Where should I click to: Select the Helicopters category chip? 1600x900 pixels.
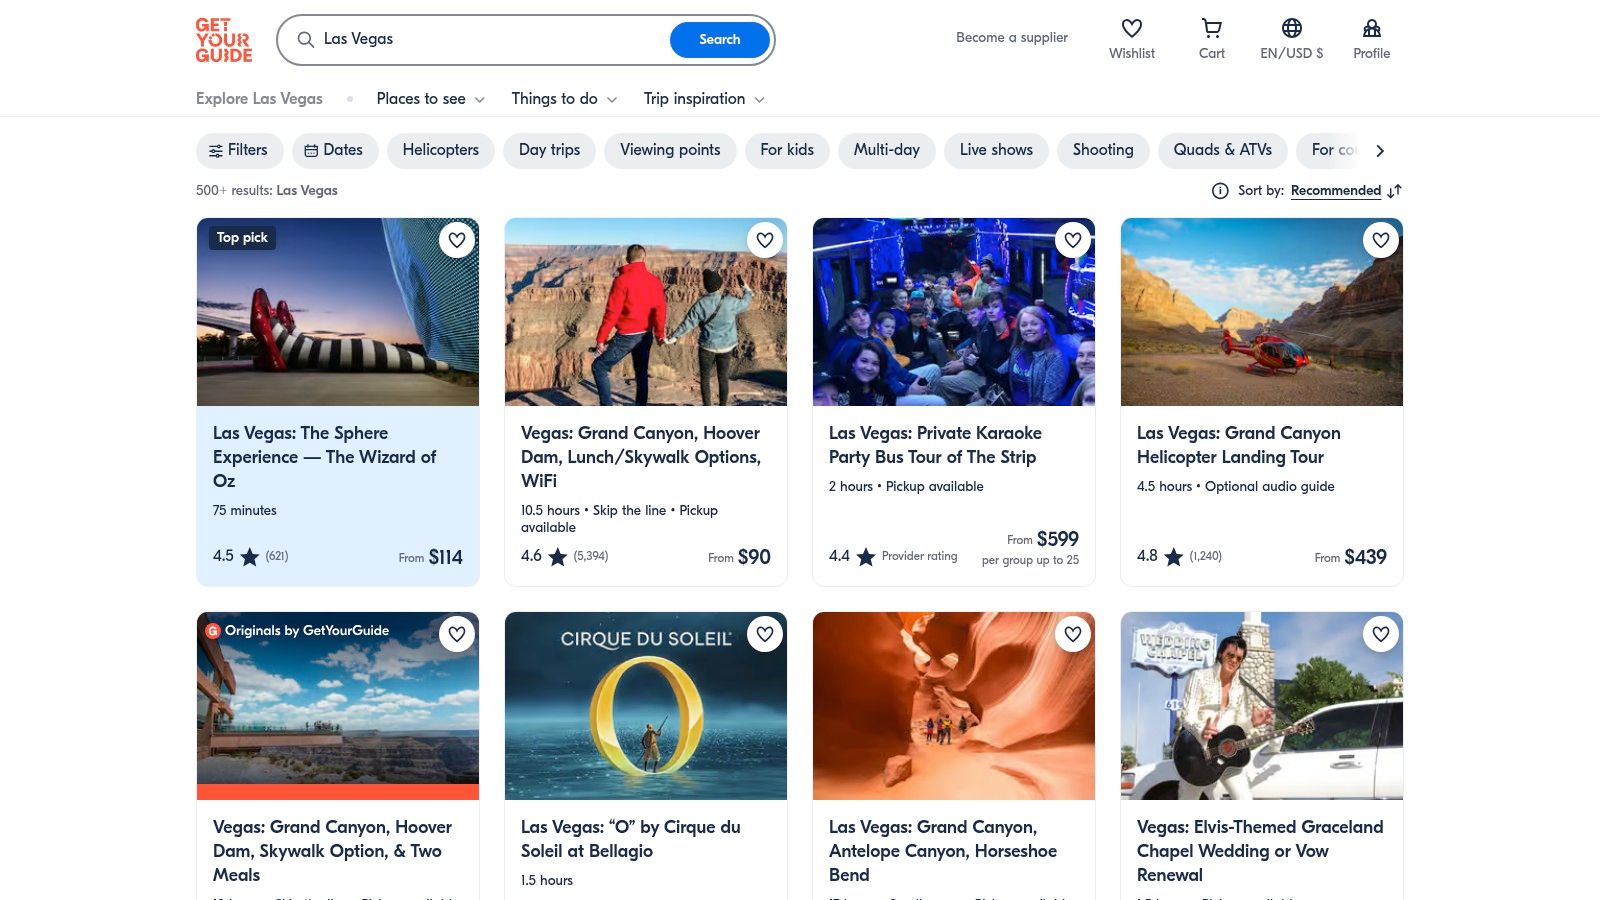point(440,150)
